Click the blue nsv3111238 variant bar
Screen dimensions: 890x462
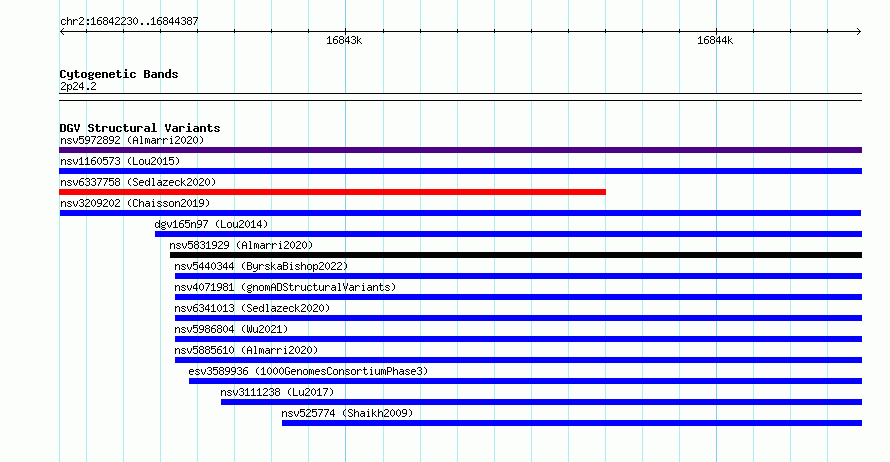click(x=541, y=402)
